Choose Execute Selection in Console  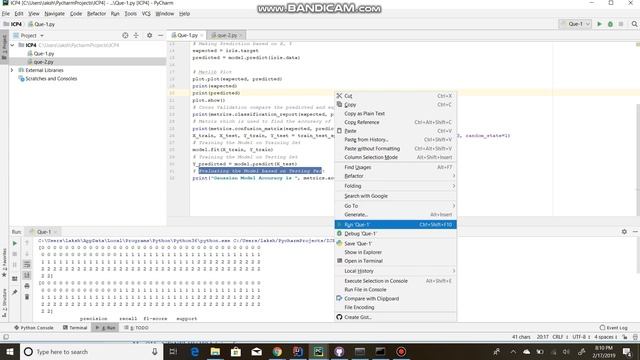click(x=396, y=281)
